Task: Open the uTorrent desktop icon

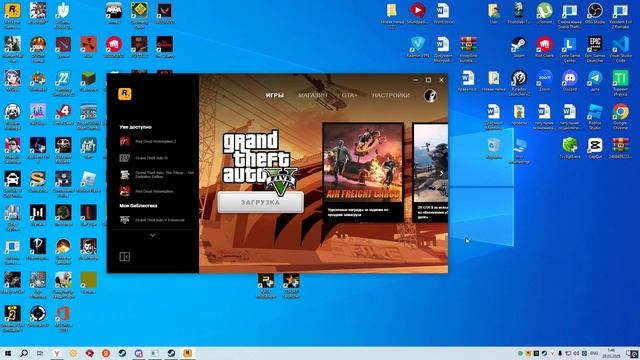Action: [544, 13]
